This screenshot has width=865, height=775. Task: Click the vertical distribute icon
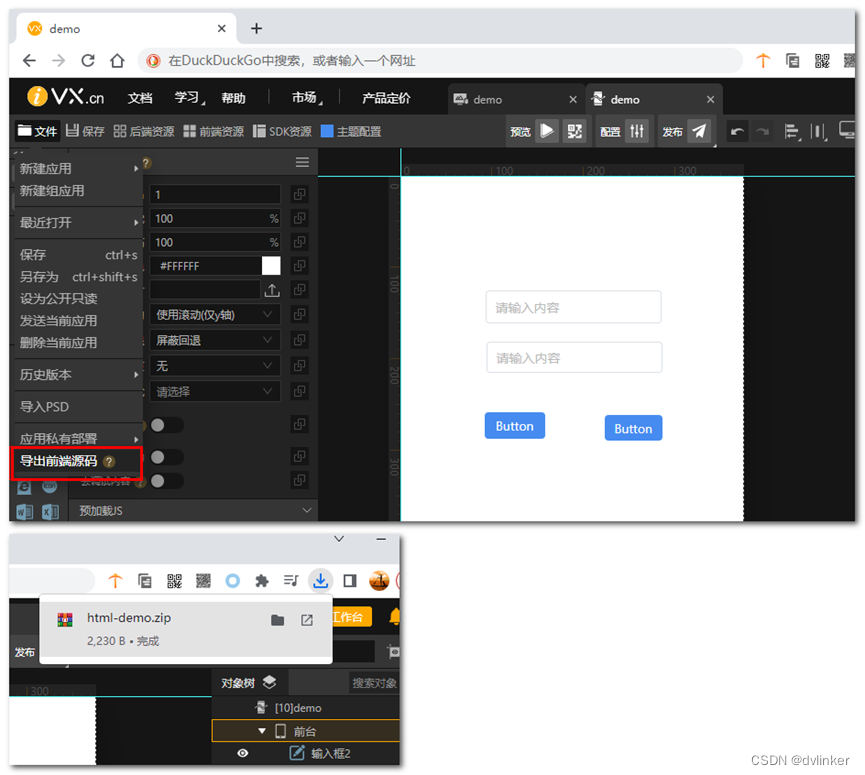coord(818,131)
